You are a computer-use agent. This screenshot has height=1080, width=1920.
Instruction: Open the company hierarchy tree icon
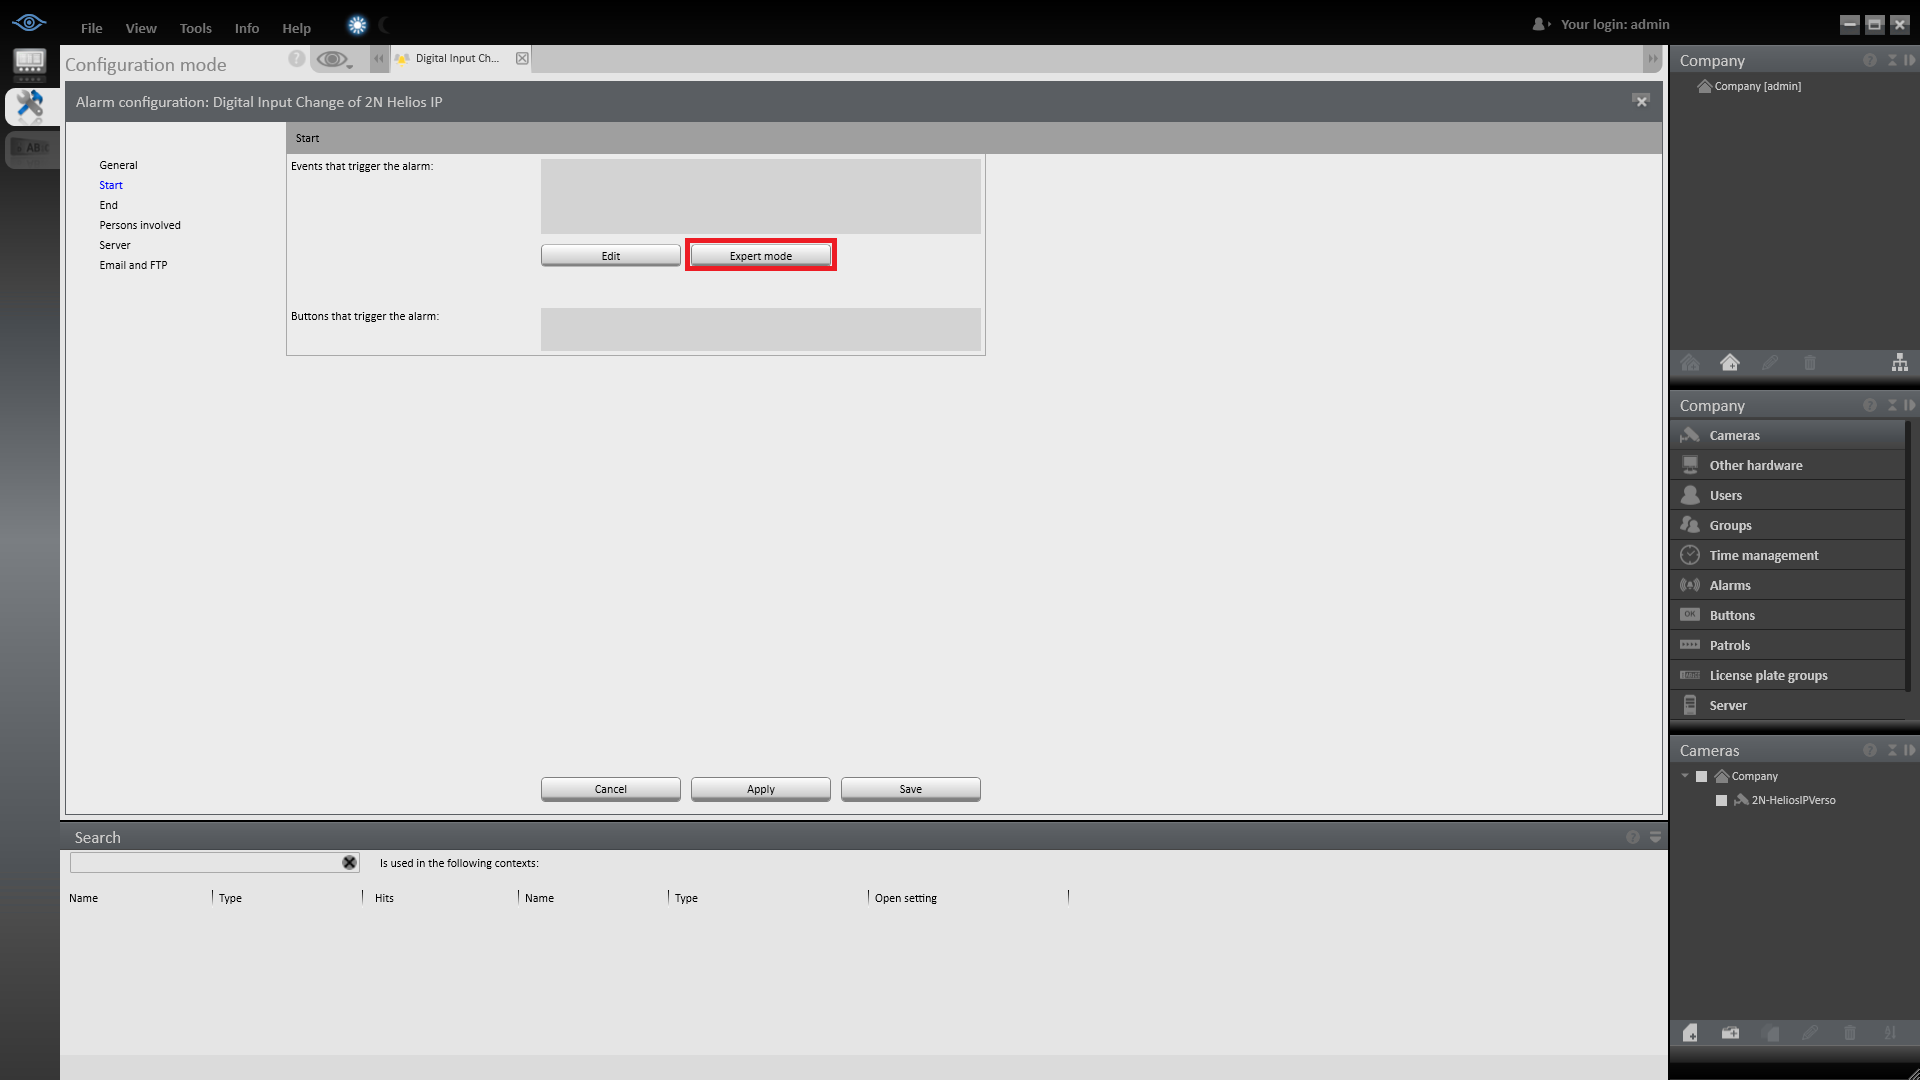[x=1899, y=363]
